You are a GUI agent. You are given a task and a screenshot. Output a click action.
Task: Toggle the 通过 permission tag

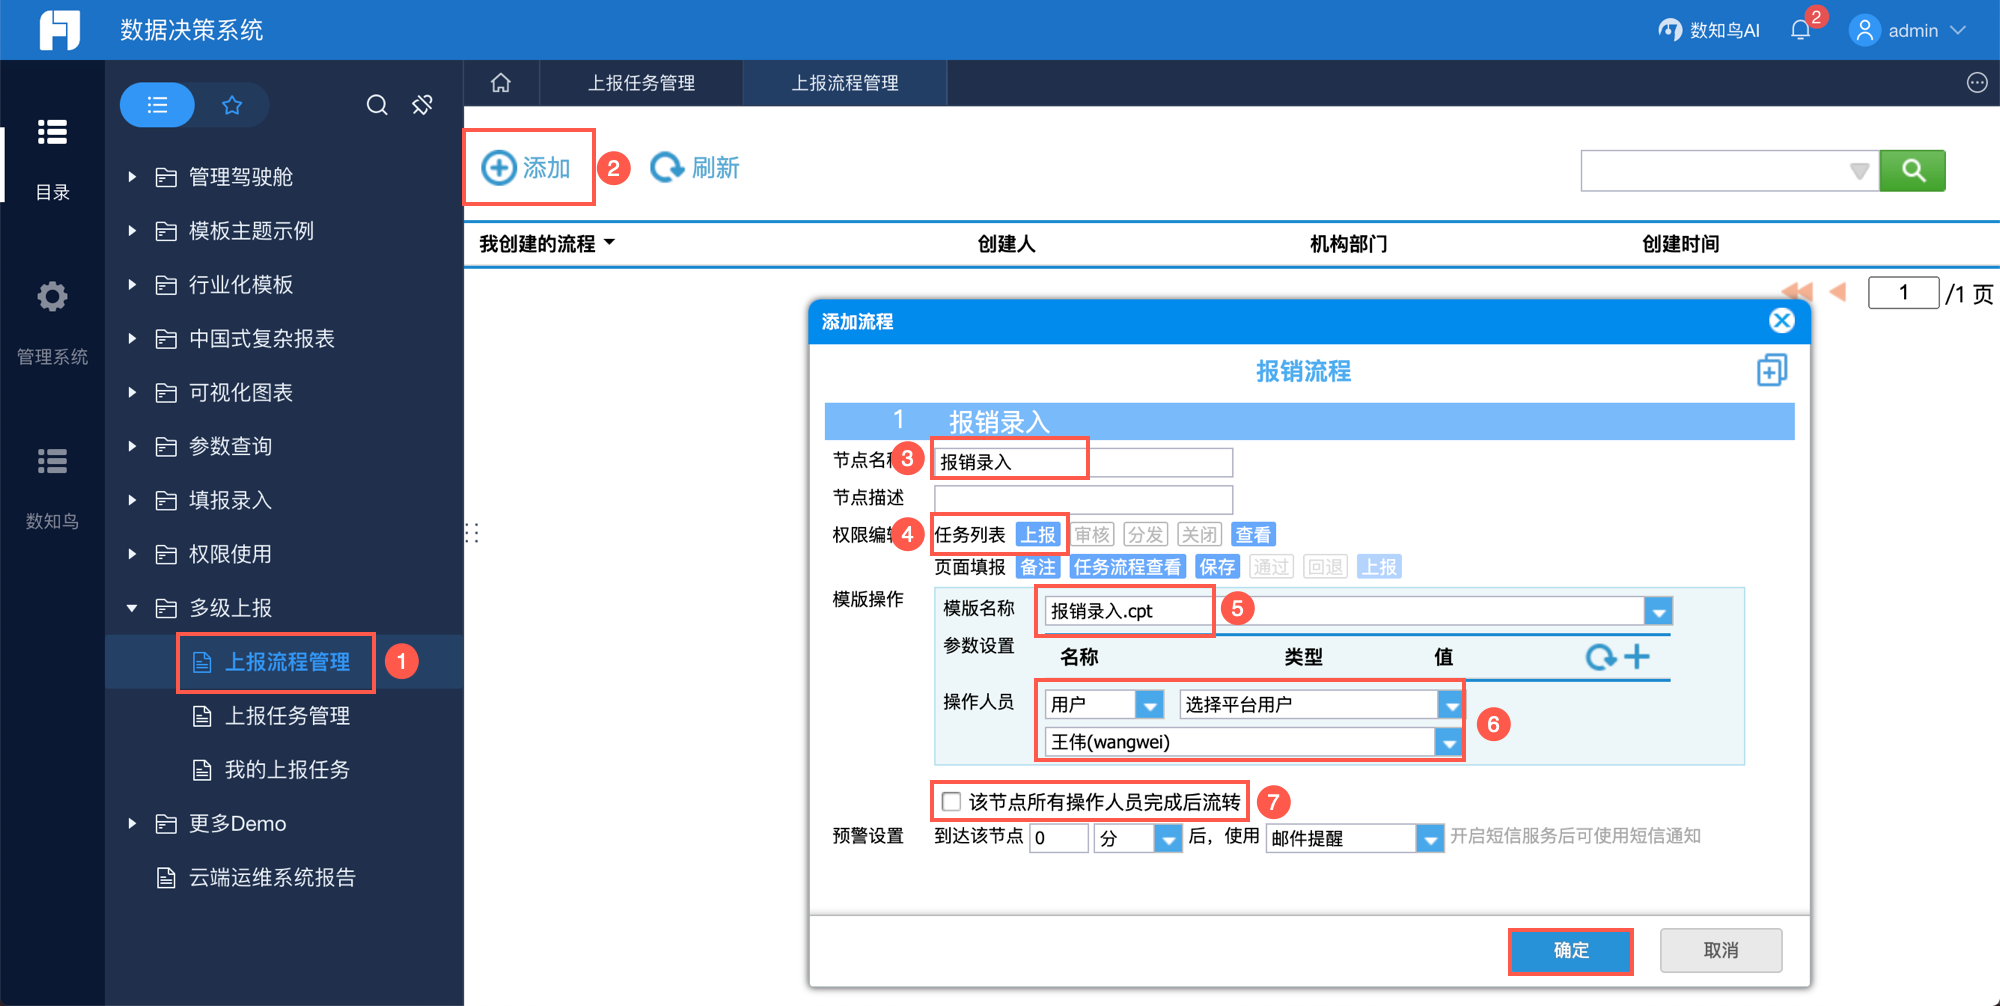point(1271,567)
